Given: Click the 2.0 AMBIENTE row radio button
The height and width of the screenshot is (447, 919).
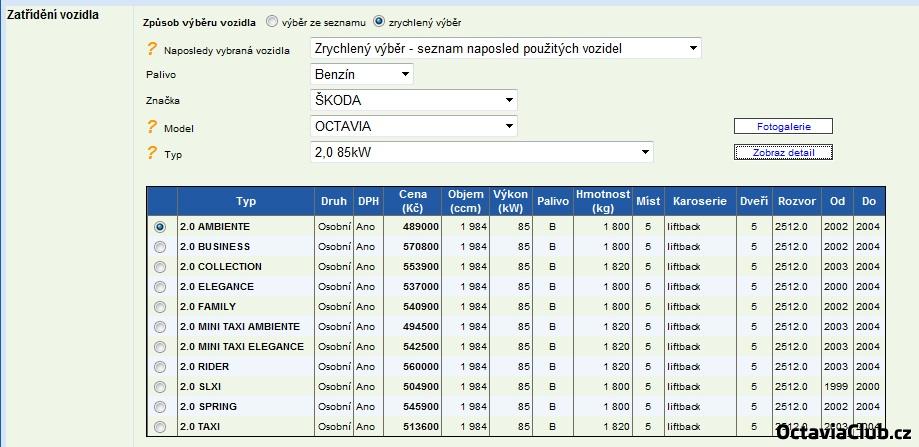Looking at the screenshot, I should 160,227.
